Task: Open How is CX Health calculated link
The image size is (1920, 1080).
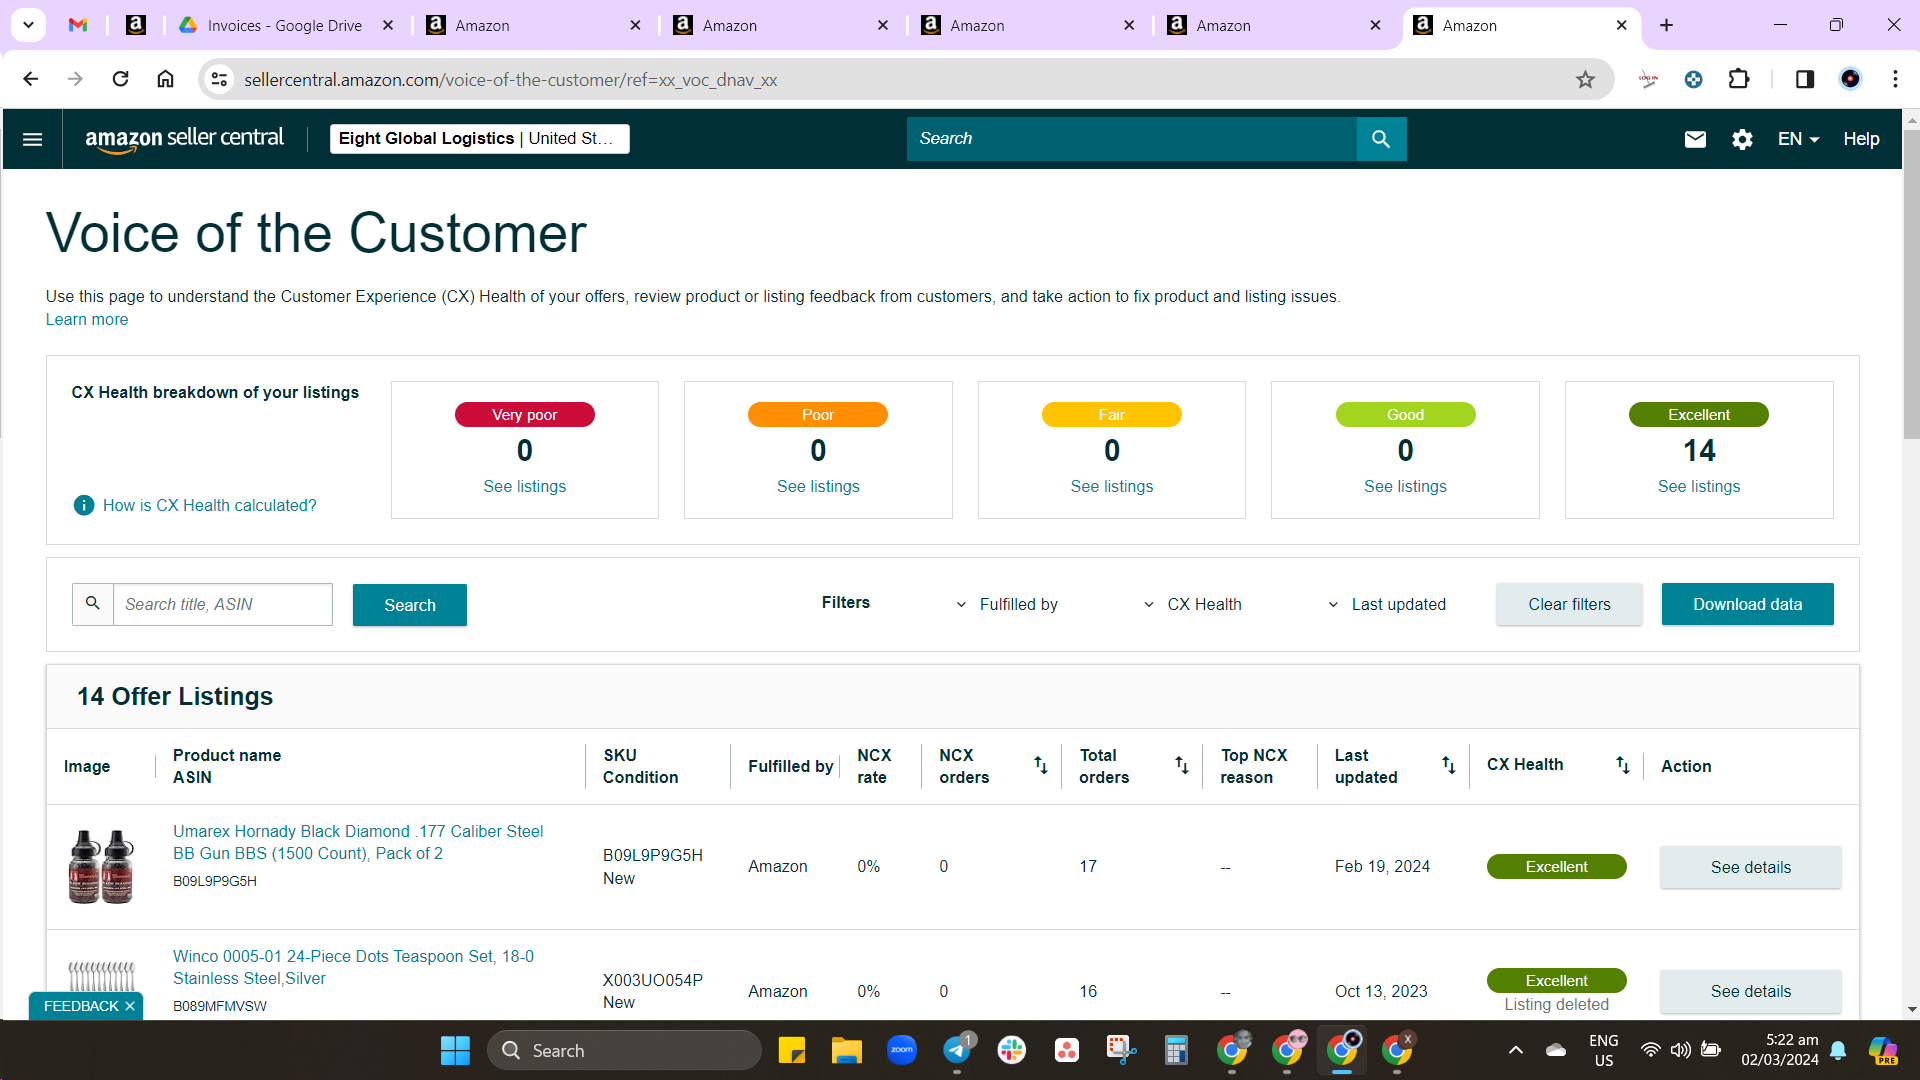Action: [x=210, y=505]
